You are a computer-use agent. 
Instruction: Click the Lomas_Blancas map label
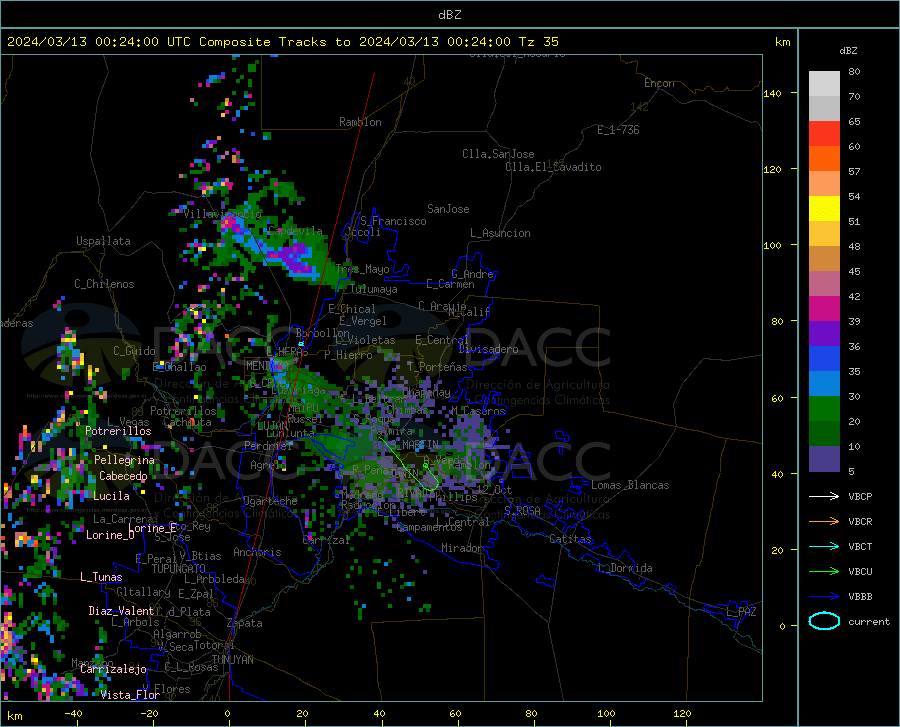tap(630, 485)
